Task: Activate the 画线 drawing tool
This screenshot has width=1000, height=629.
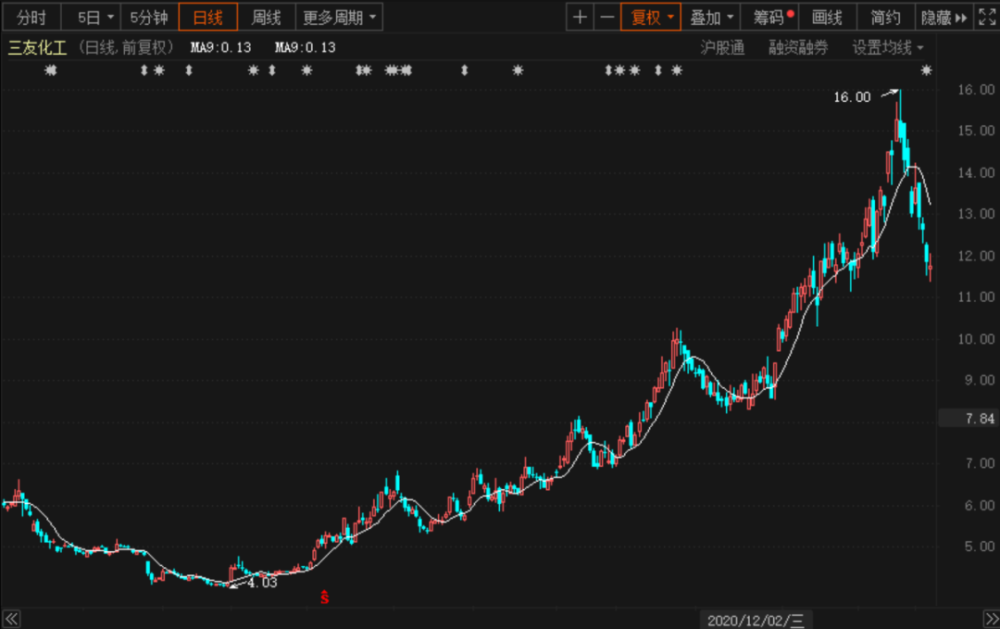Action: click(827, 17)
